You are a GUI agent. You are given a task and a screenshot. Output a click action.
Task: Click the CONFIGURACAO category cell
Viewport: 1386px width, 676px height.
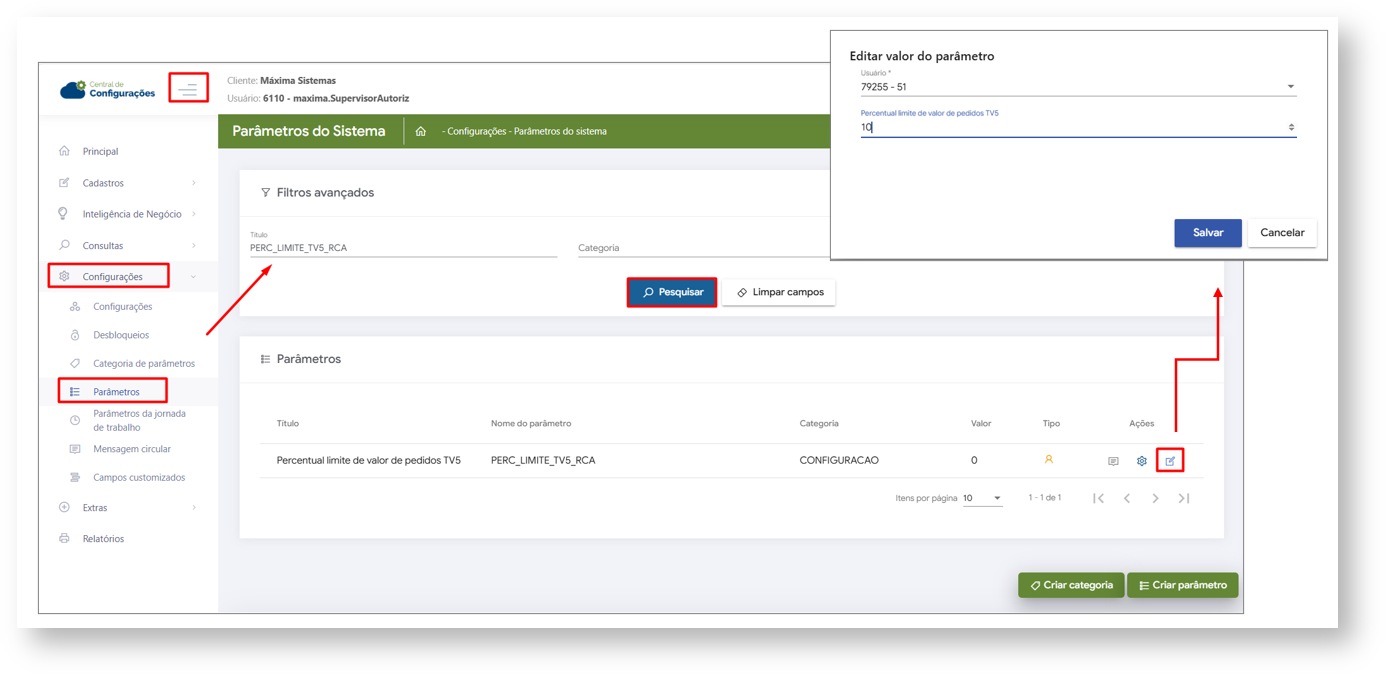click(x=839, y=461)
